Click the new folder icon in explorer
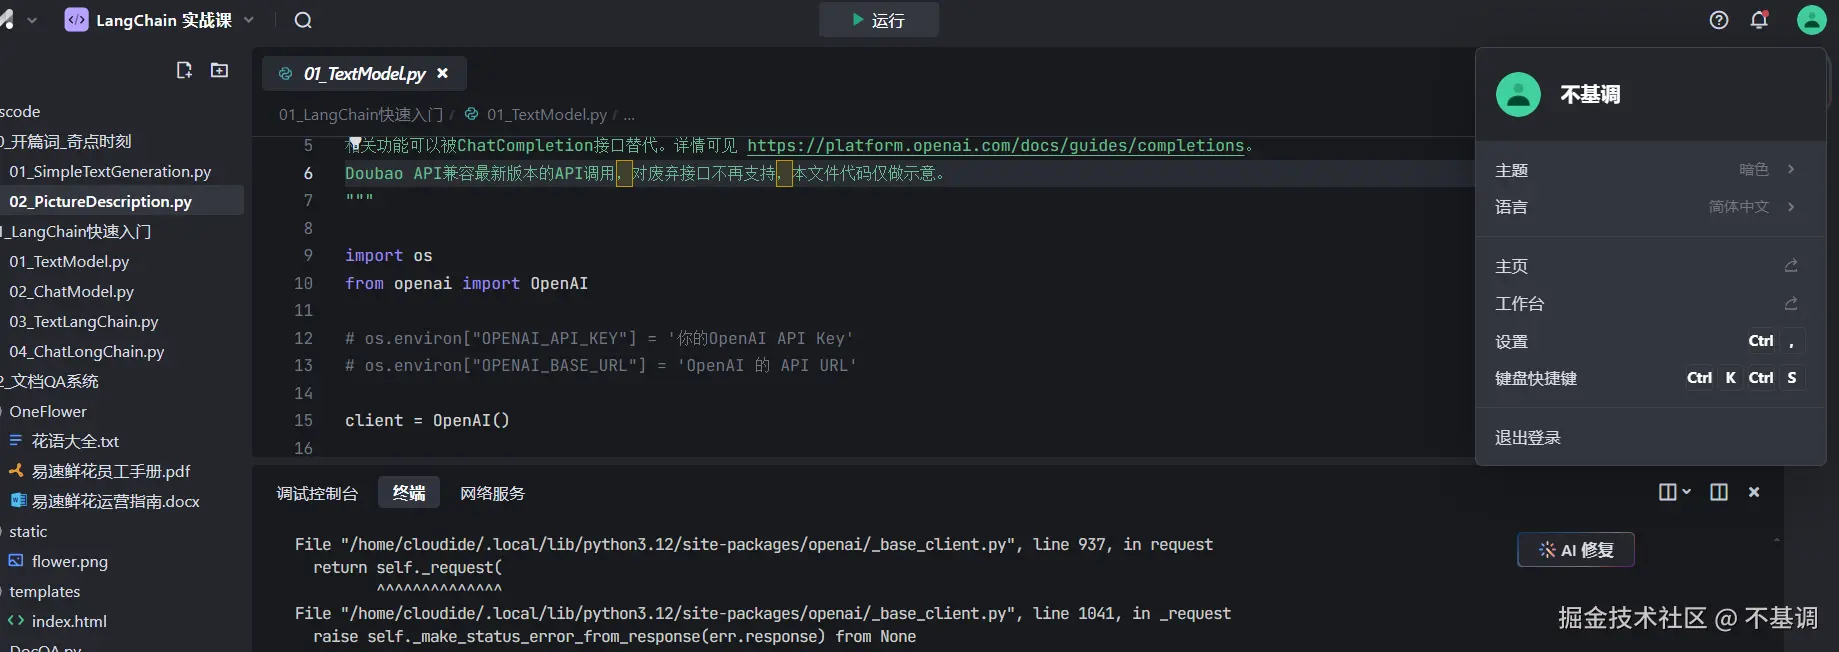 (219, 70)
